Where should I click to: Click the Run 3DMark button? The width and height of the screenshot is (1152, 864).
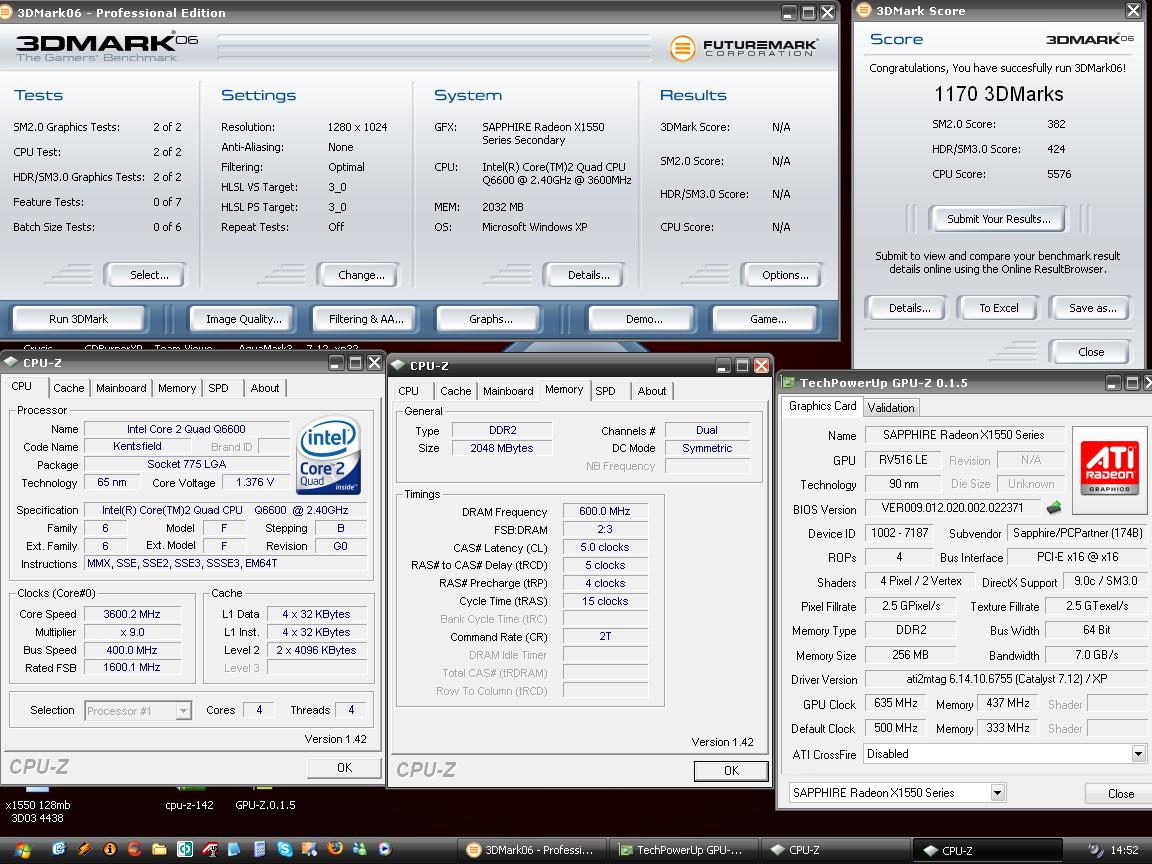[78, 319]
